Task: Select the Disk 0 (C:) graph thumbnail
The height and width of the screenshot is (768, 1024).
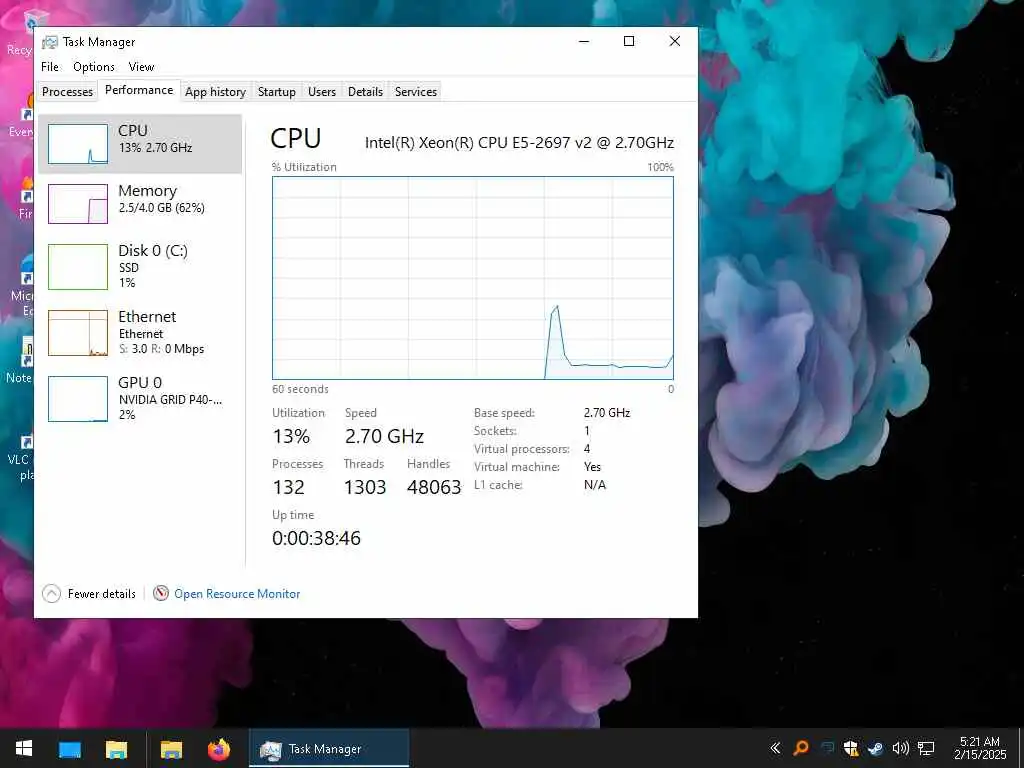Action: click(78, 266)
